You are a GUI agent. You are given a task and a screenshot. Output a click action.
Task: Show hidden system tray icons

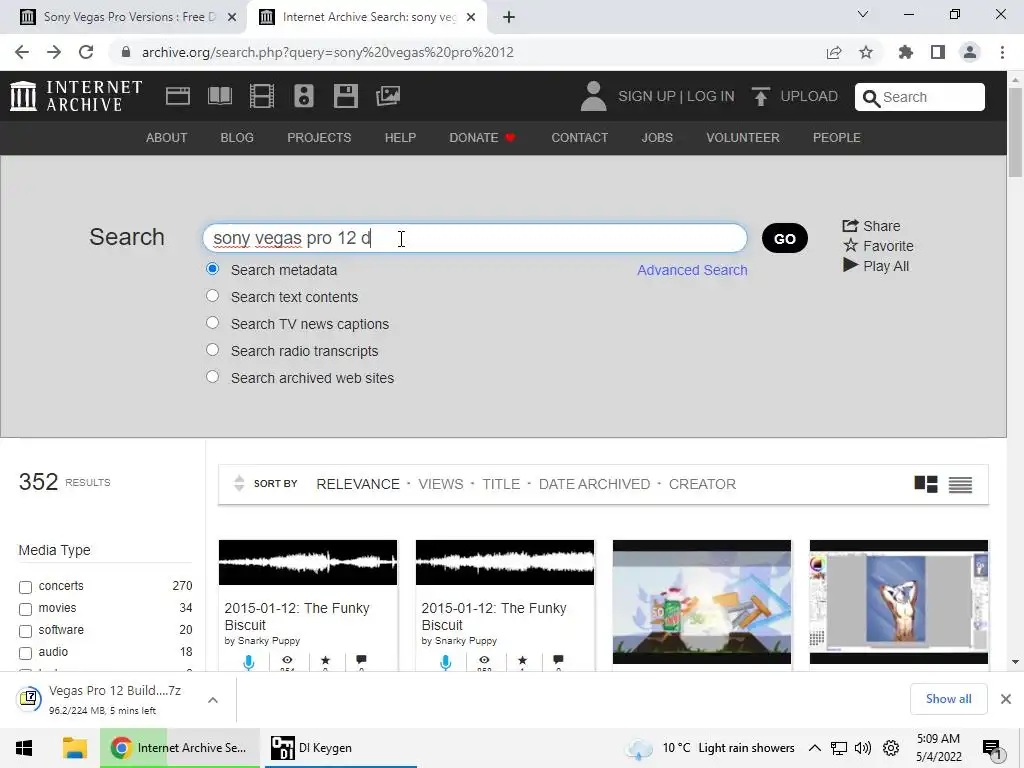point(814,748)
